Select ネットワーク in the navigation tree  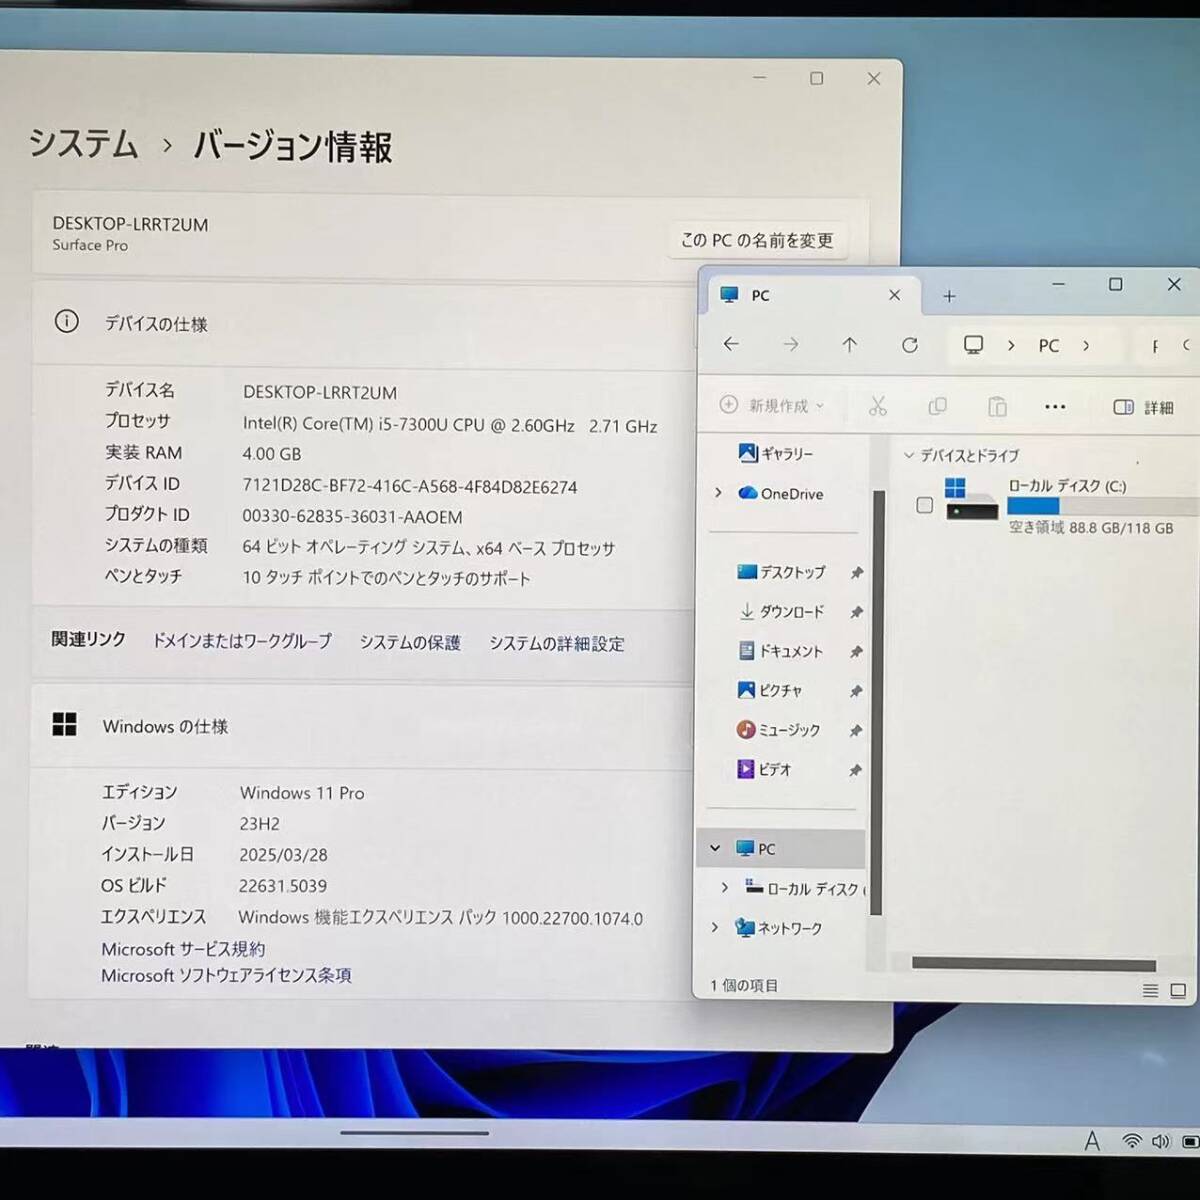click(x=778, y=928)
